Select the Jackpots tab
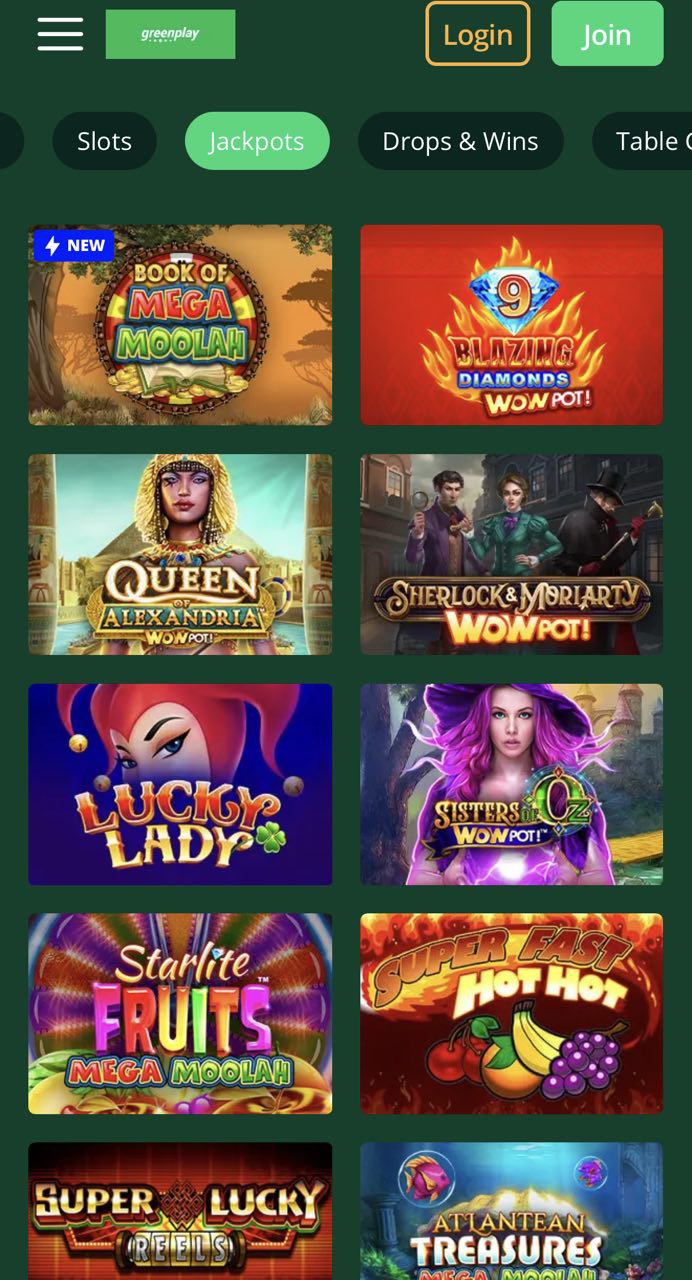This screenshot has width=692, height=1280. point(257,141)
